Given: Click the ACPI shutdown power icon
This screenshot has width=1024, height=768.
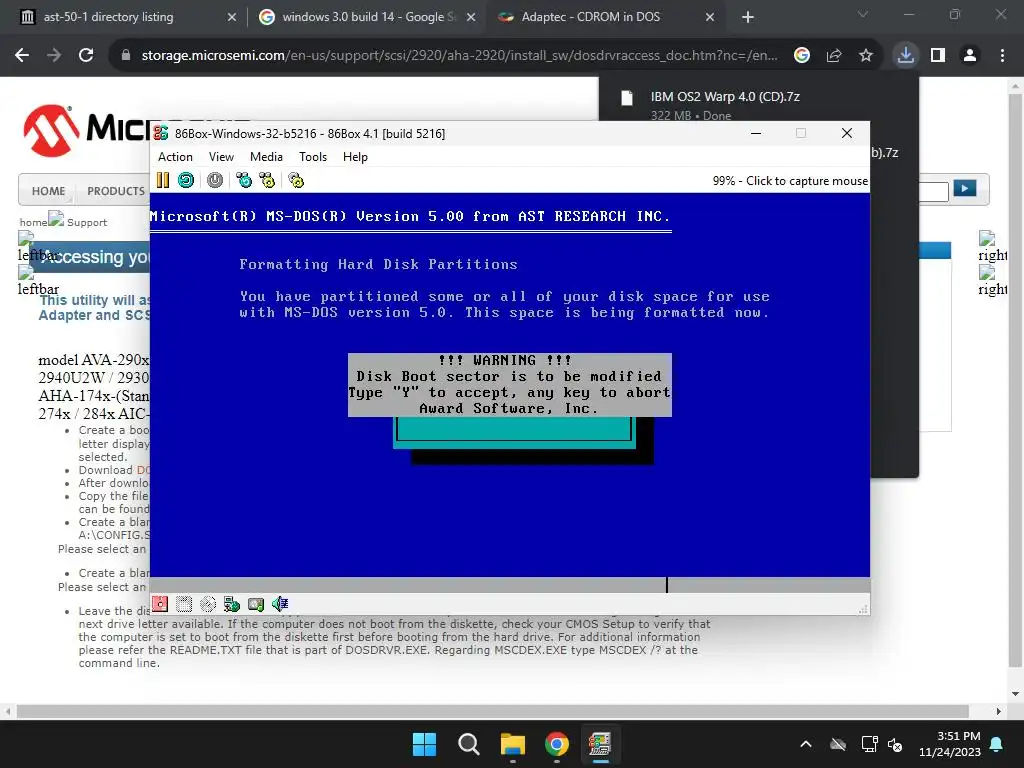Looking at the screenshot, I should coord(215,180).
